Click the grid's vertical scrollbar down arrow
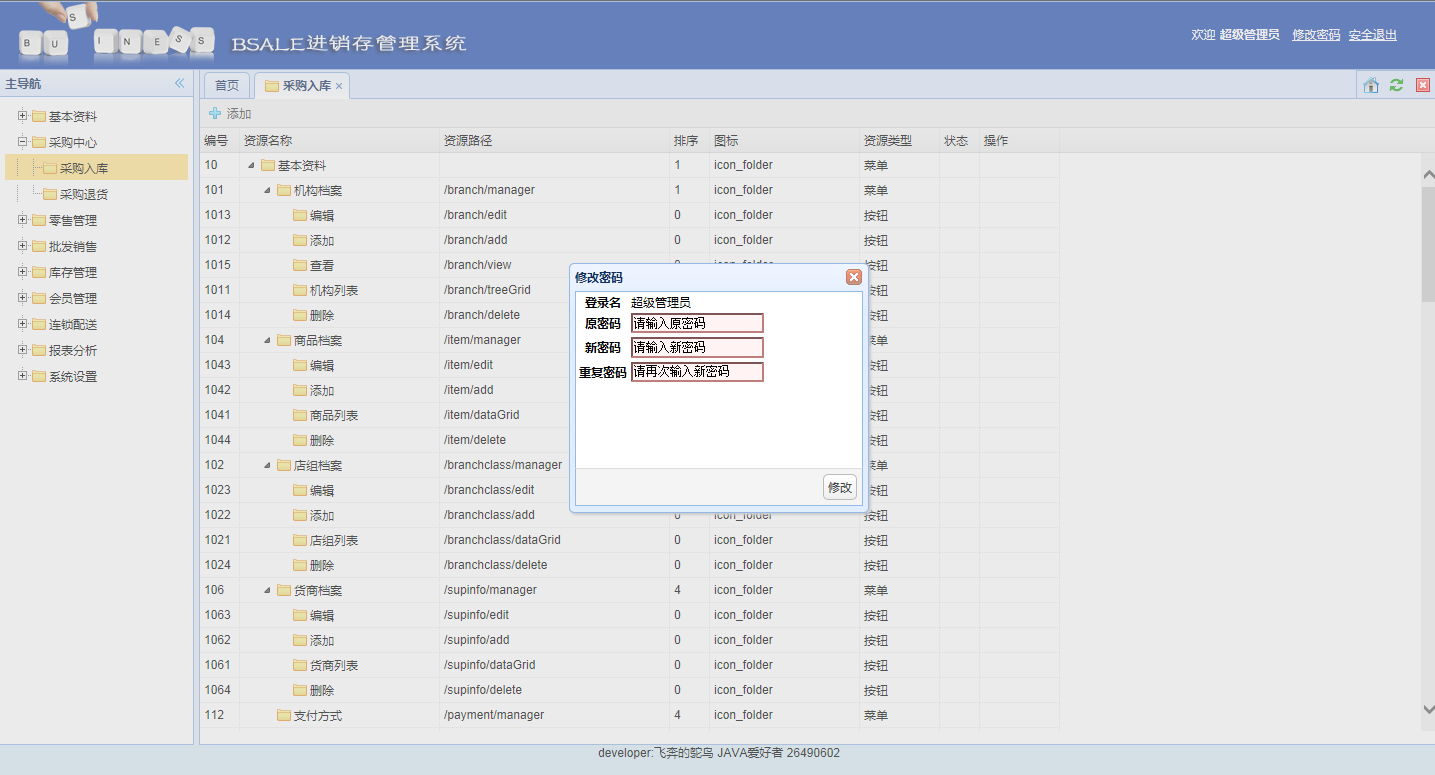This screenshot has width=1435, height=775. click(x=1428, y=709)
